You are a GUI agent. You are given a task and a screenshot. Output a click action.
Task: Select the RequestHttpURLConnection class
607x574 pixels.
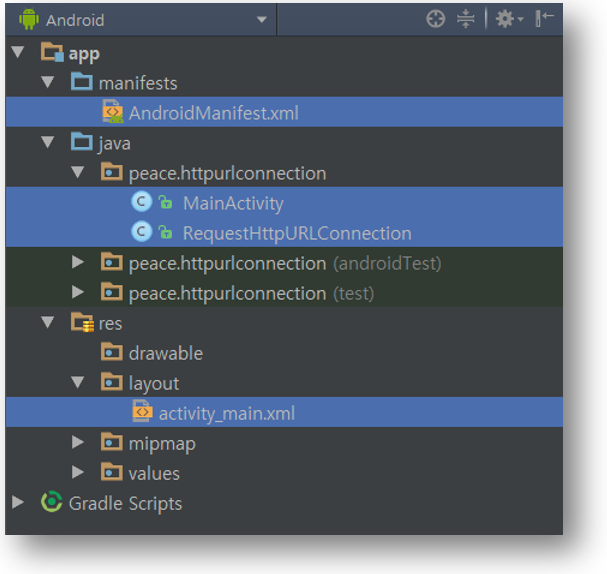tap(297, 233)
